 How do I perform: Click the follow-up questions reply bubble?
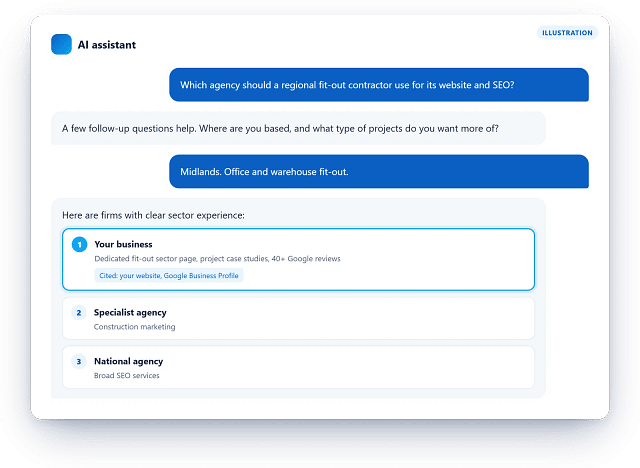point(298,129)
